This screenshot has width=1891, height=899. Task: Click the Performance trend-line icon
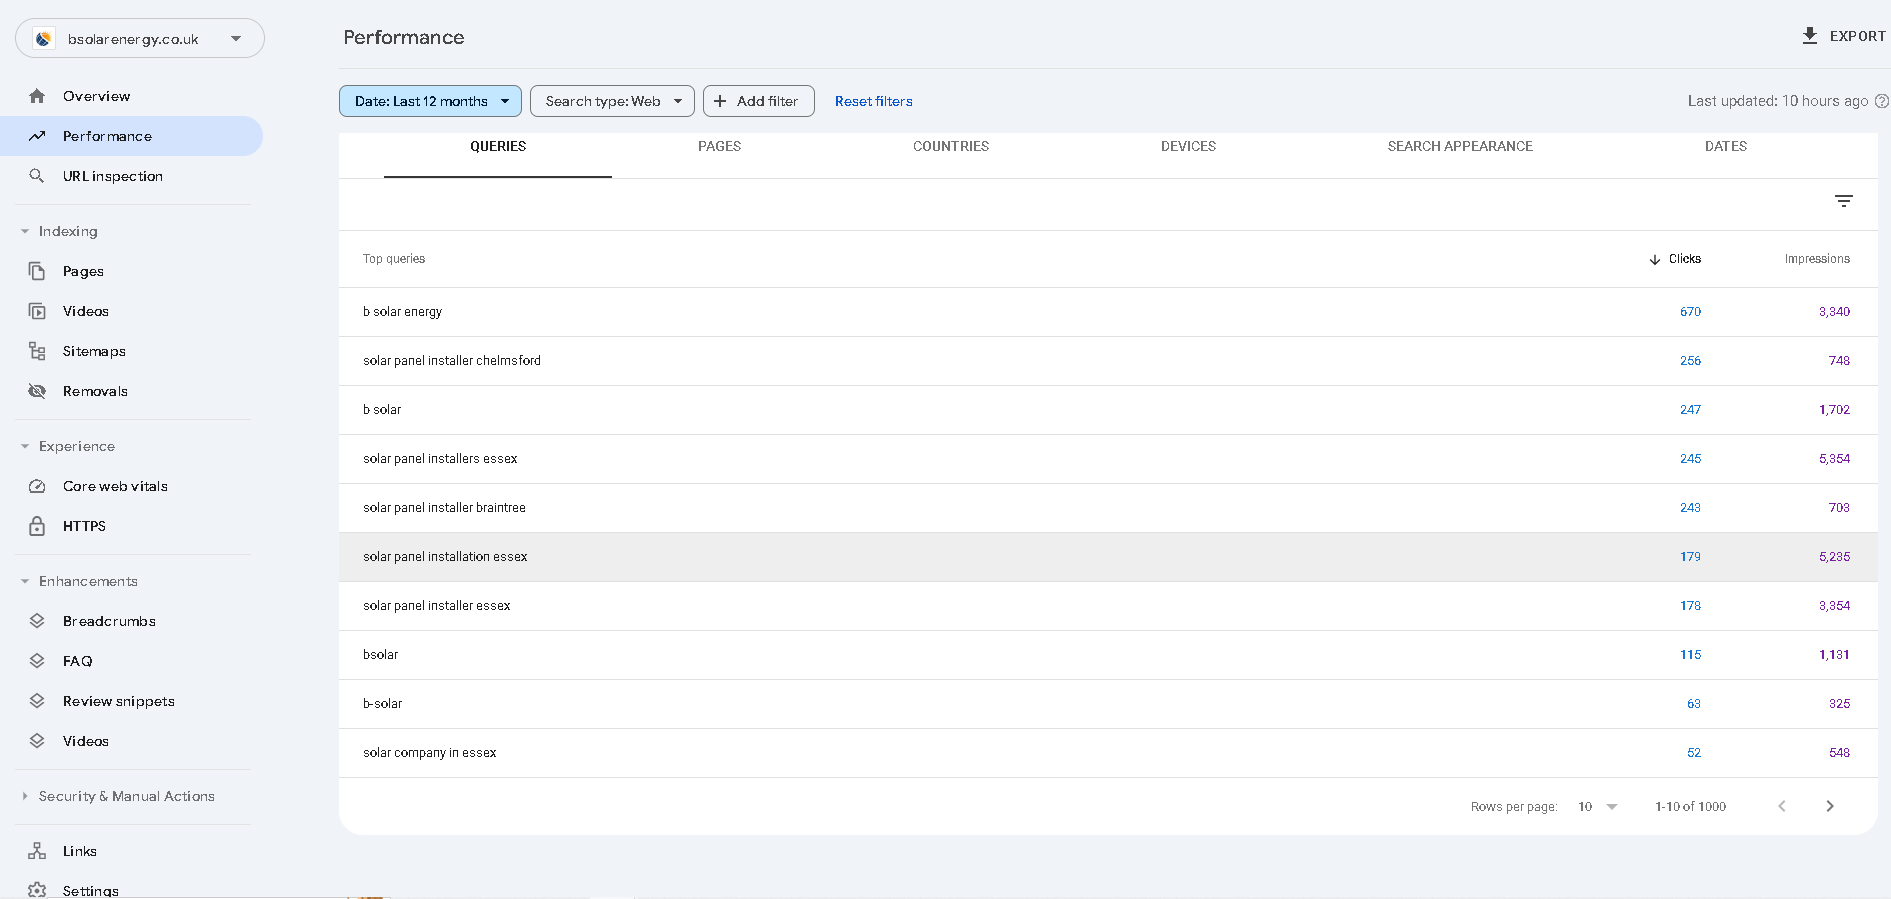pos(37,136)
